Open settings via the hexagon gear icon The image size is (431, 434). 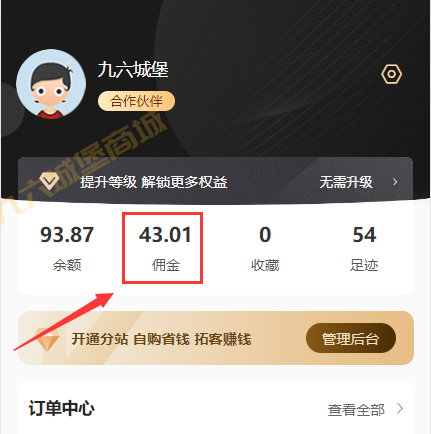(x=391, y=74)
